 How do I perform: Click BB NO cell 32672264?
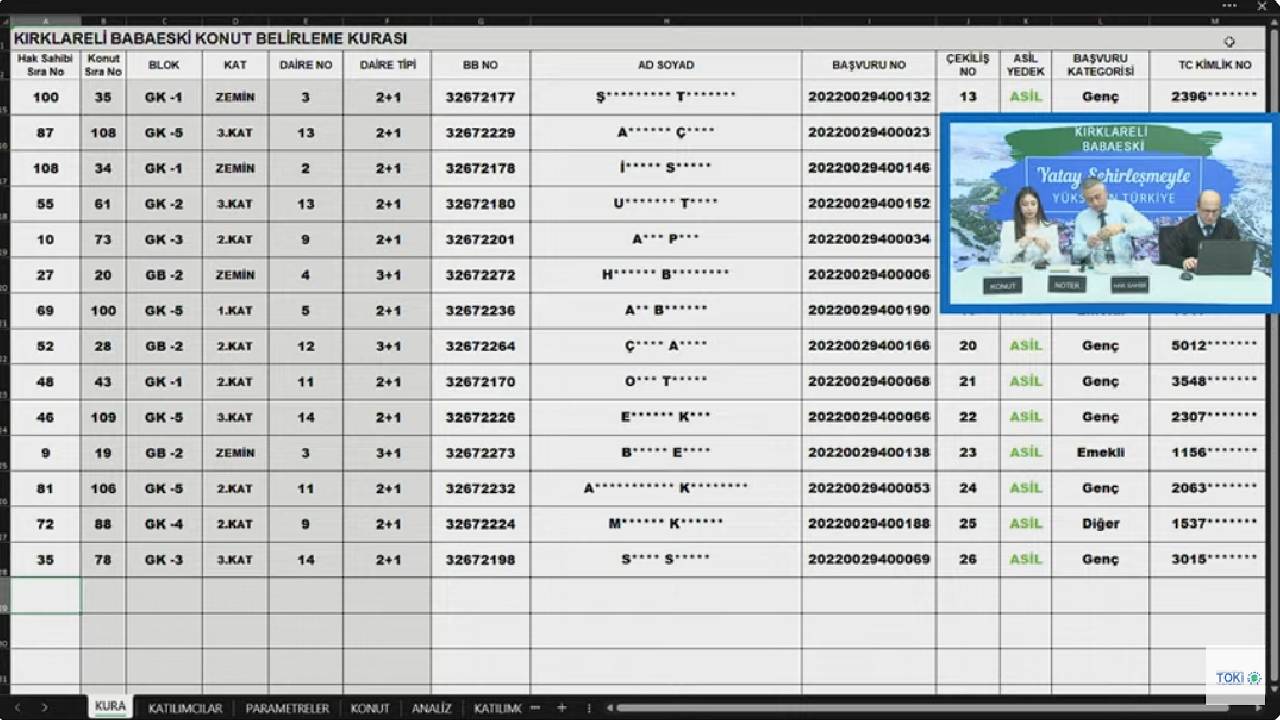pyautogui.click(x=481, y=346)
